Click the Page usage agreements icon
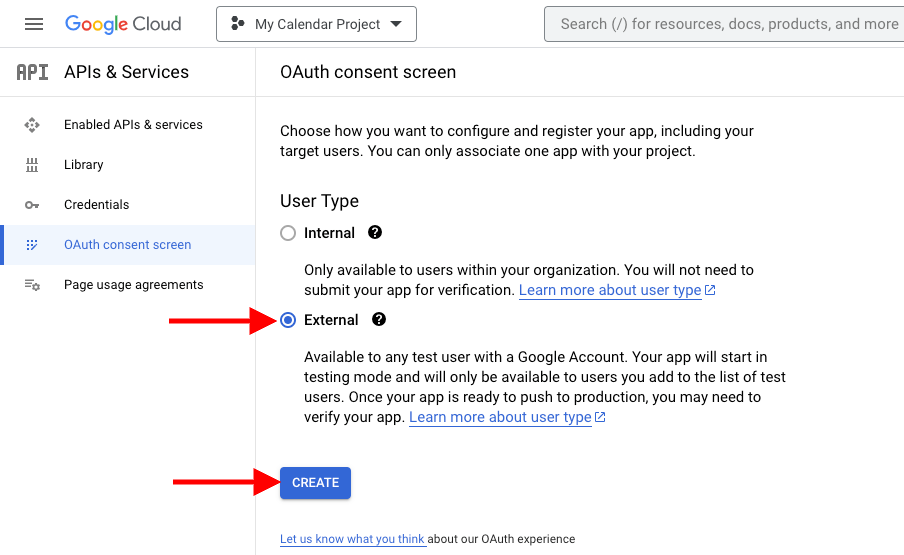904x555 pixels. pyautogui.click(x=32, y=285)
